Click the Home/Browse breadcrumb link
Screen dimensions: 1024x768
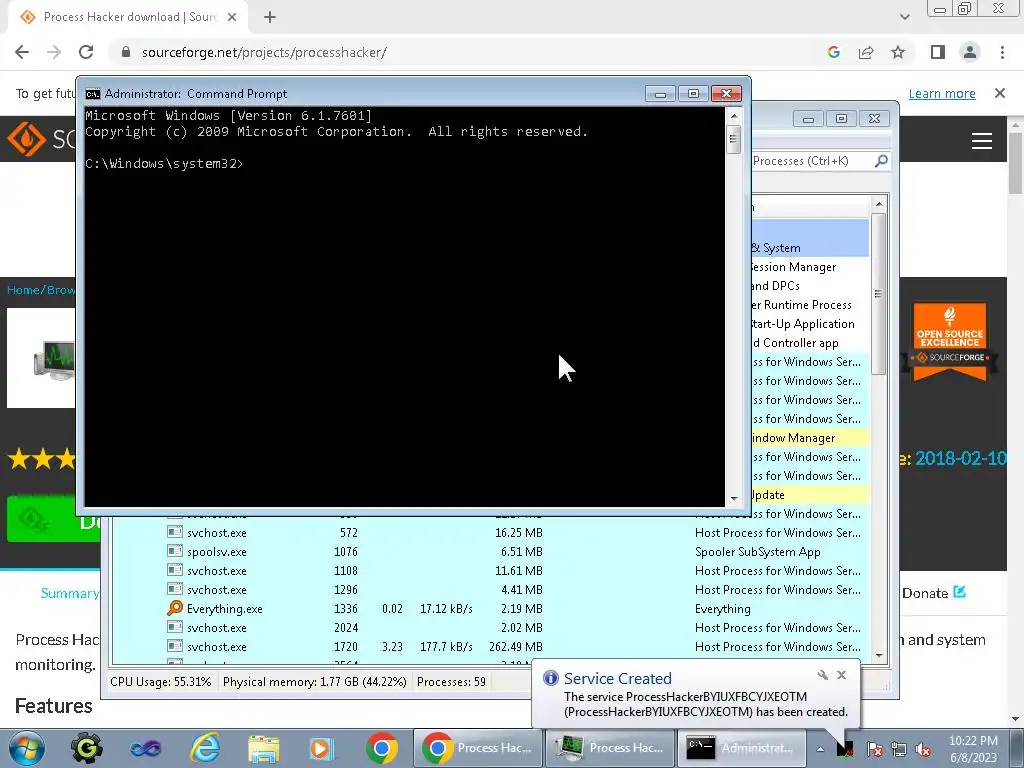(42, 289)
